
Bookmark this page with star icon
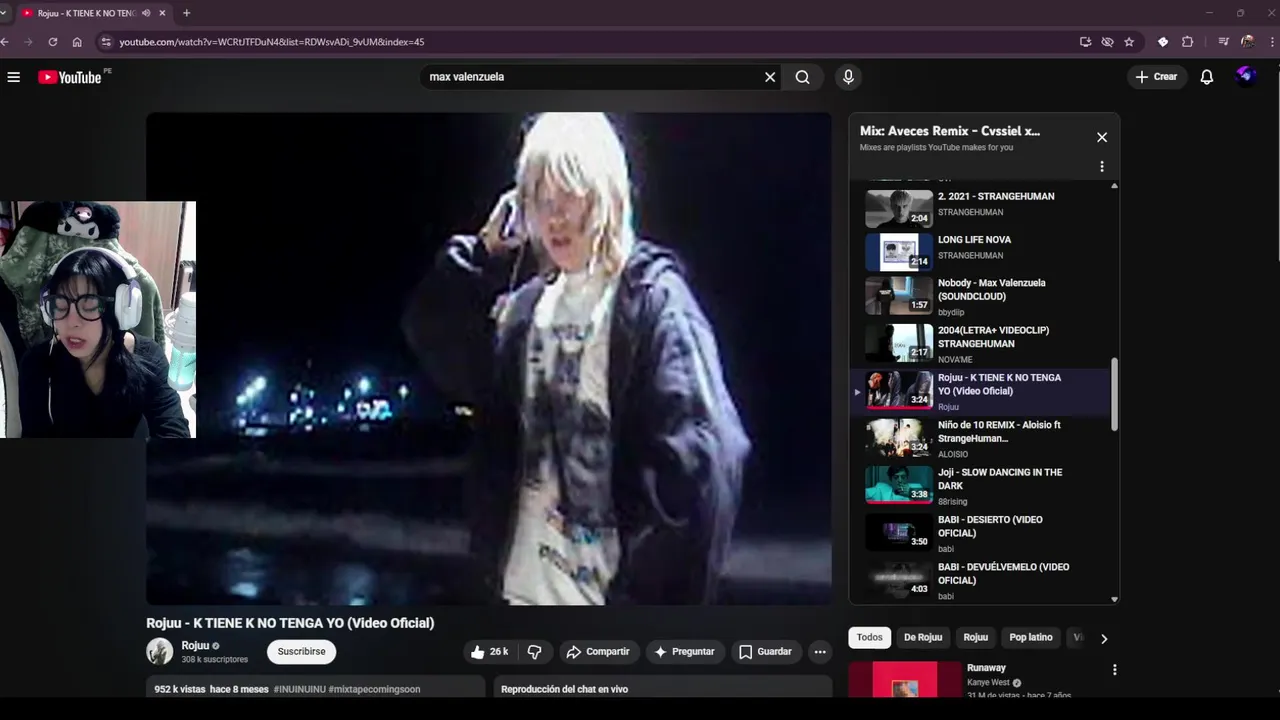1129,42
